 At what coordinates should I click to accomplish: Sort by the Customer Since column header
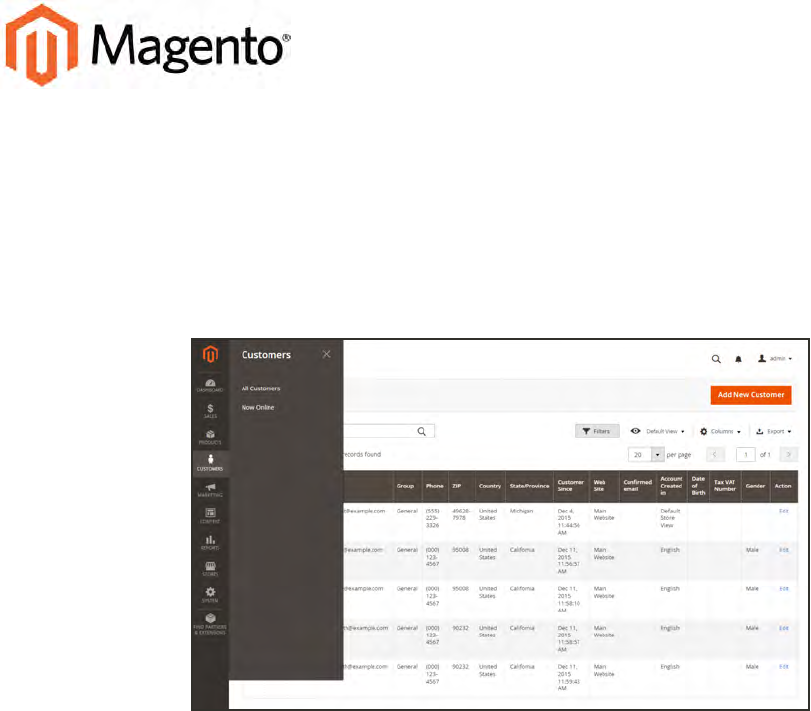click(x=572, y=486)
